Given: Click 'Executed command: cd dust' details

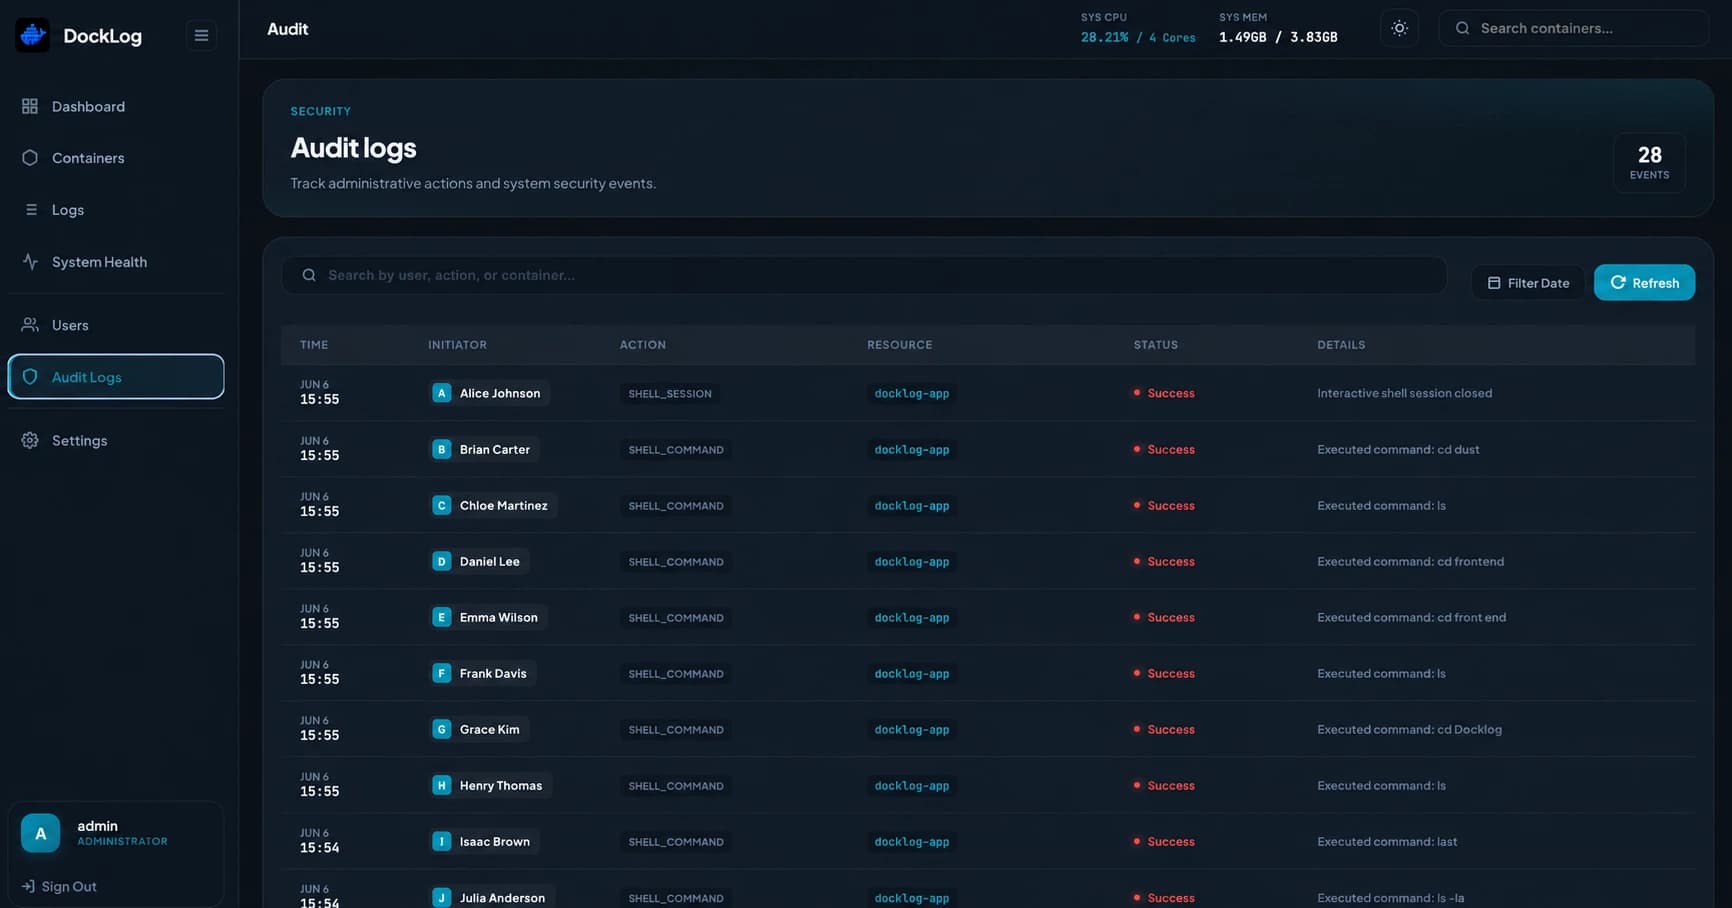Looking at the screenshot, I should 1398,449.
